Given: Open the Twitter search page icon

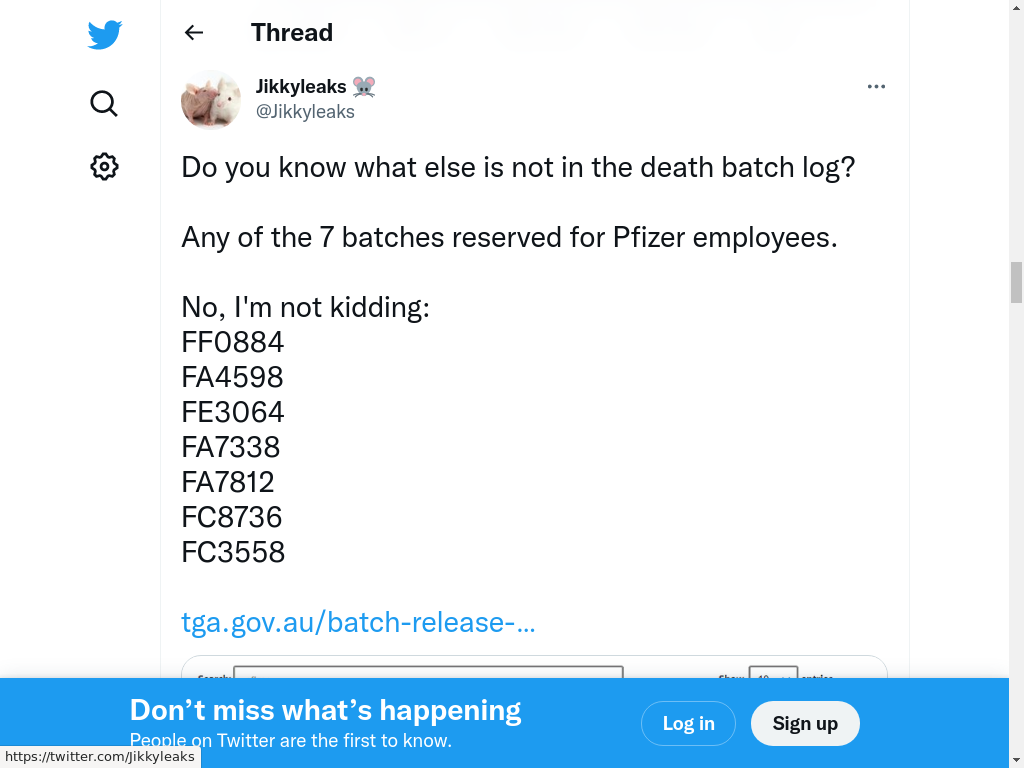Looking at the screenshot, I should point(104,103).
